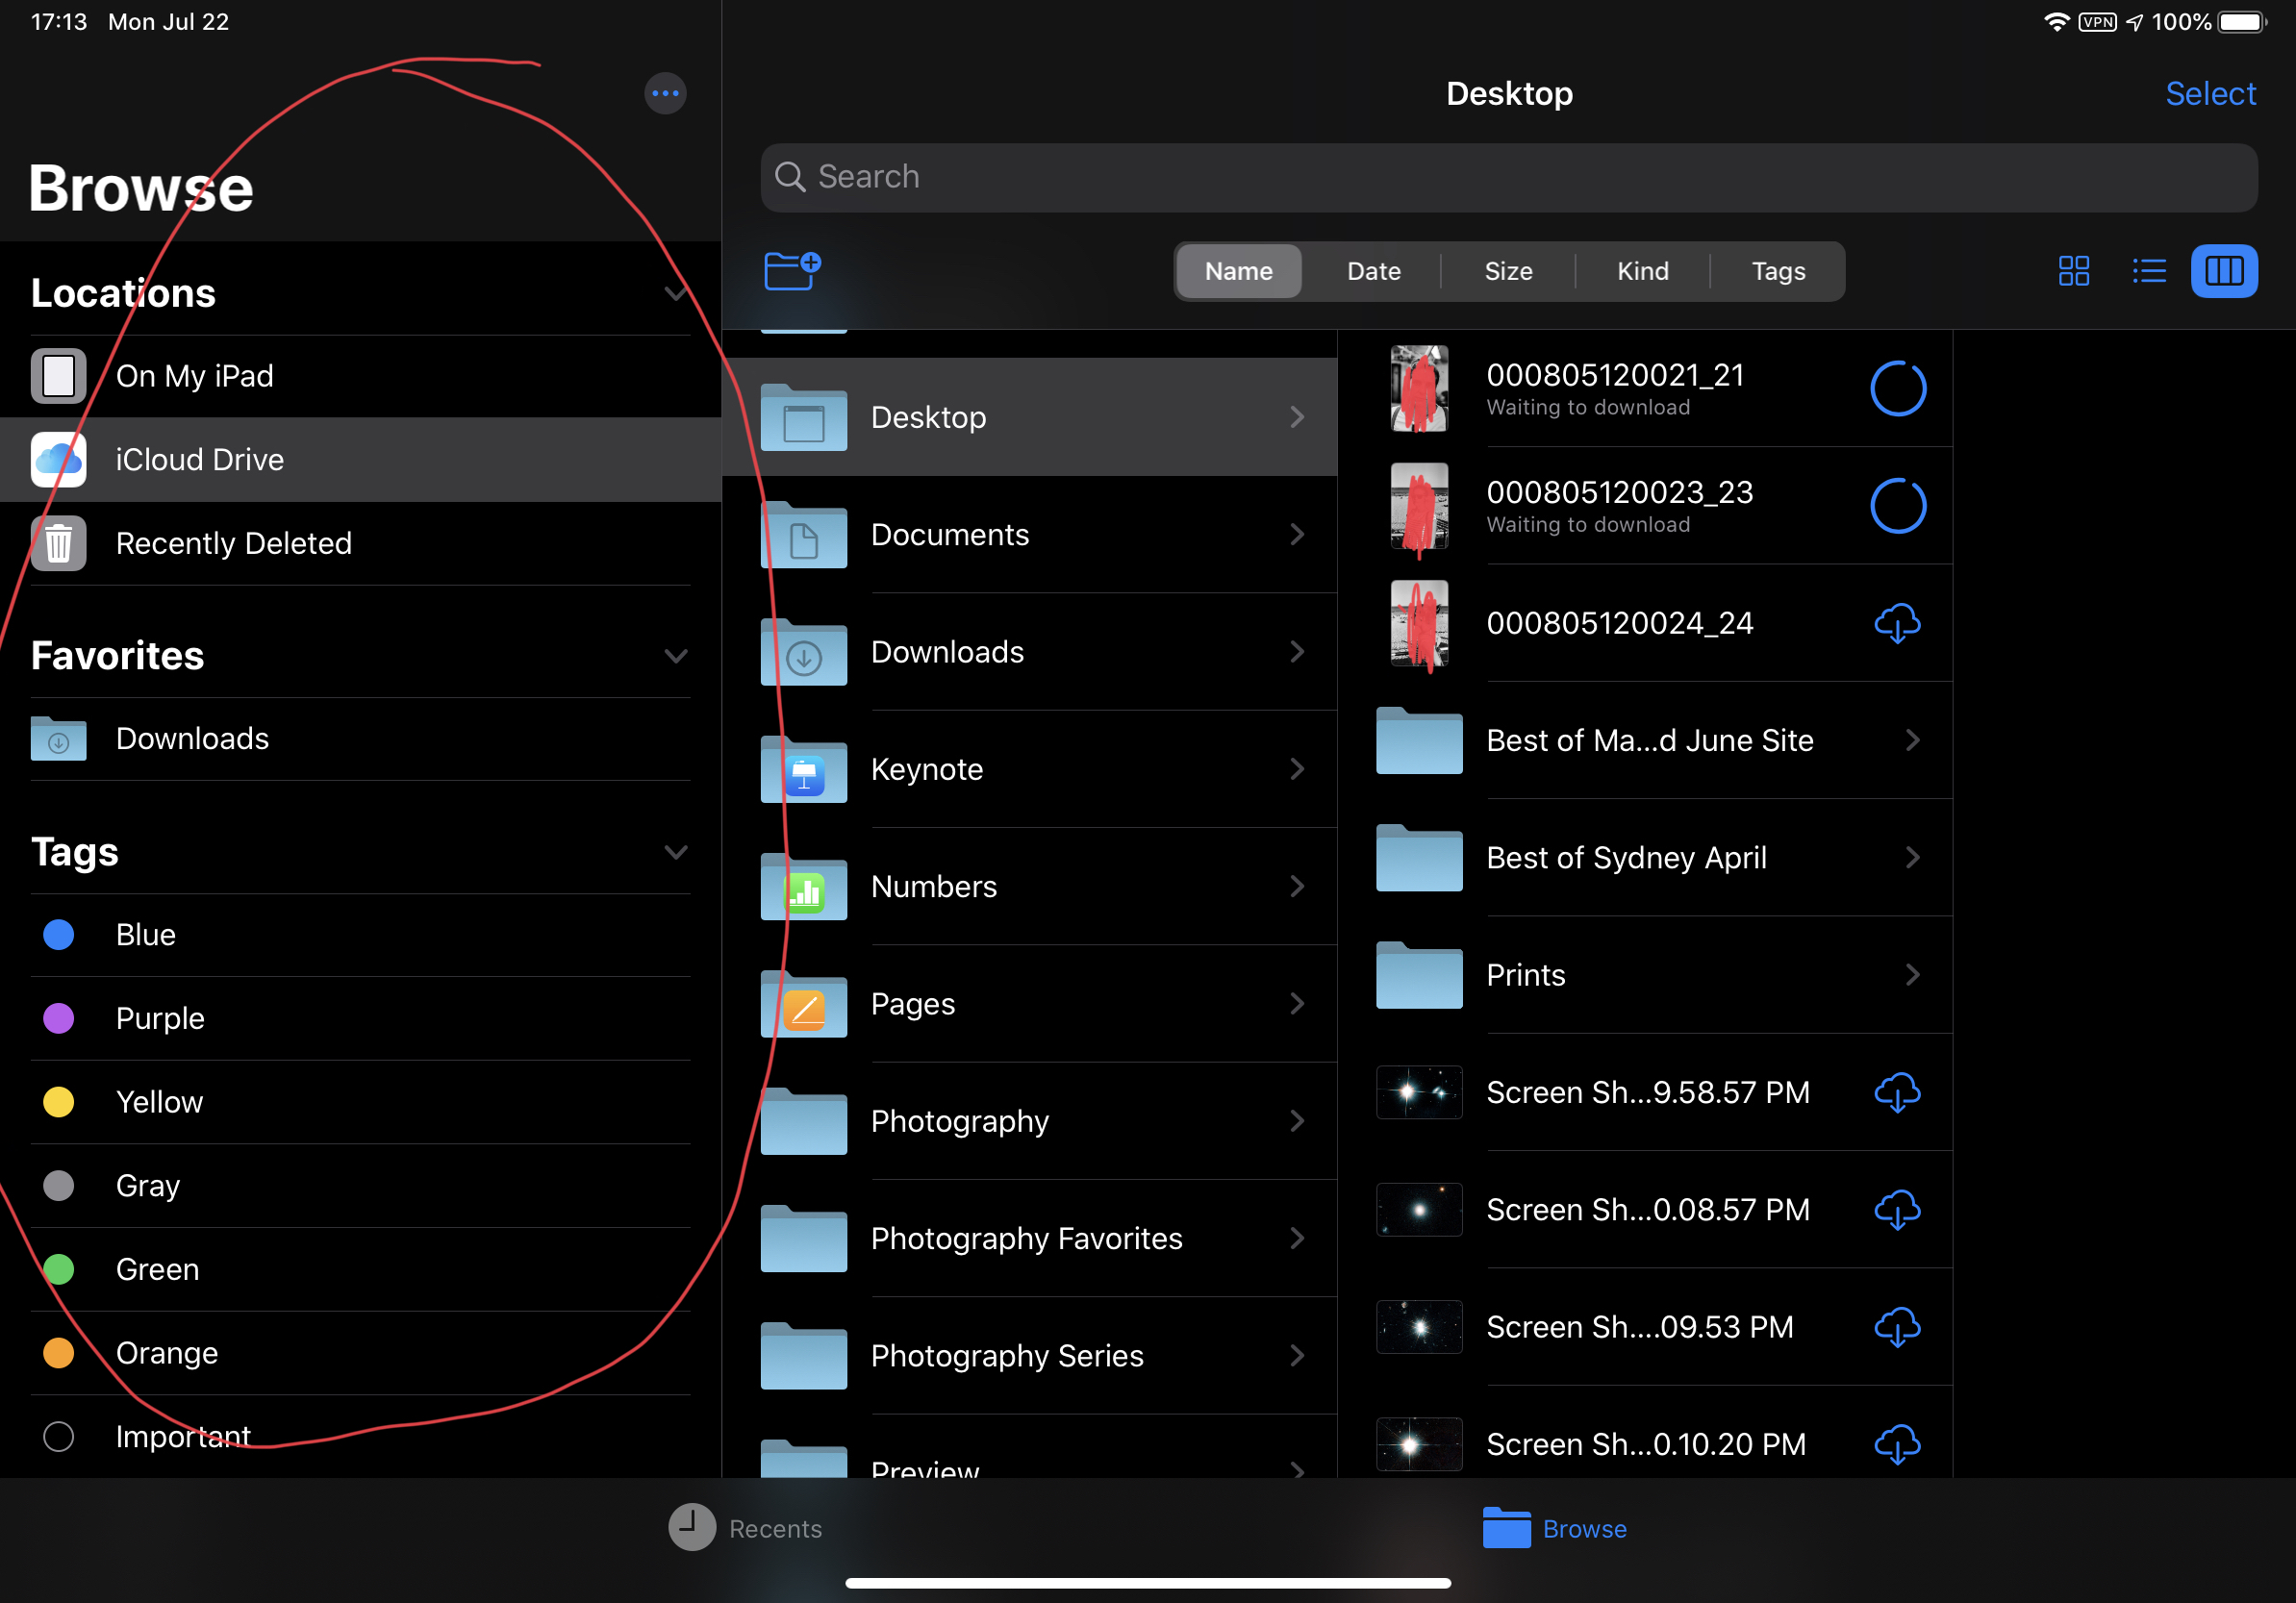Sort files by Date
This screenshot has height=1603, width=2296.
[1373, 271]
